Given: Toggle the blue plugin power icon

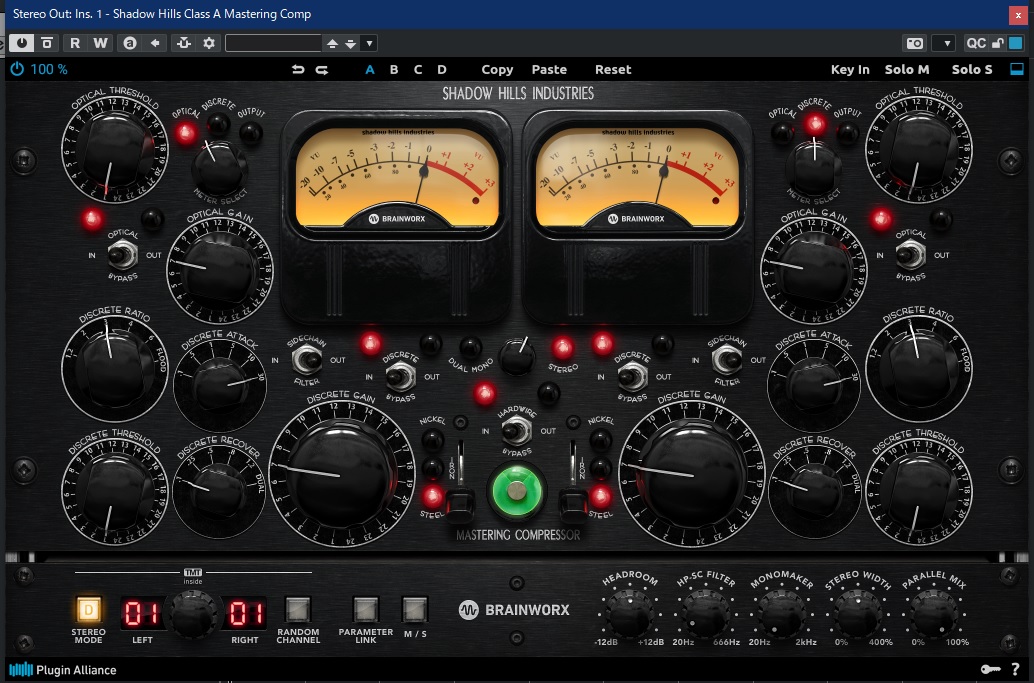Looking at the screenshot, I should [16, 69].
